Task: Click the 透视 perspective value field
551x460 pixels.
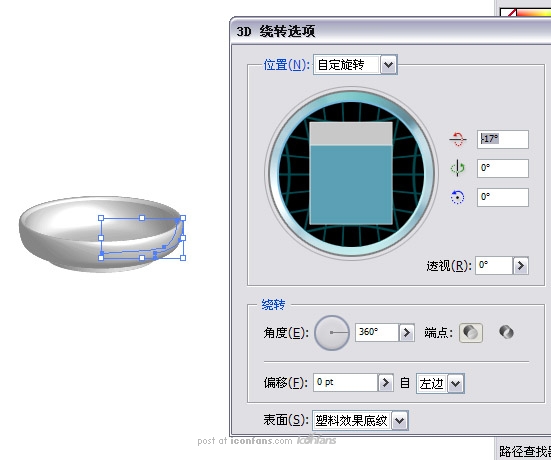Action: (x=494, y=266)
